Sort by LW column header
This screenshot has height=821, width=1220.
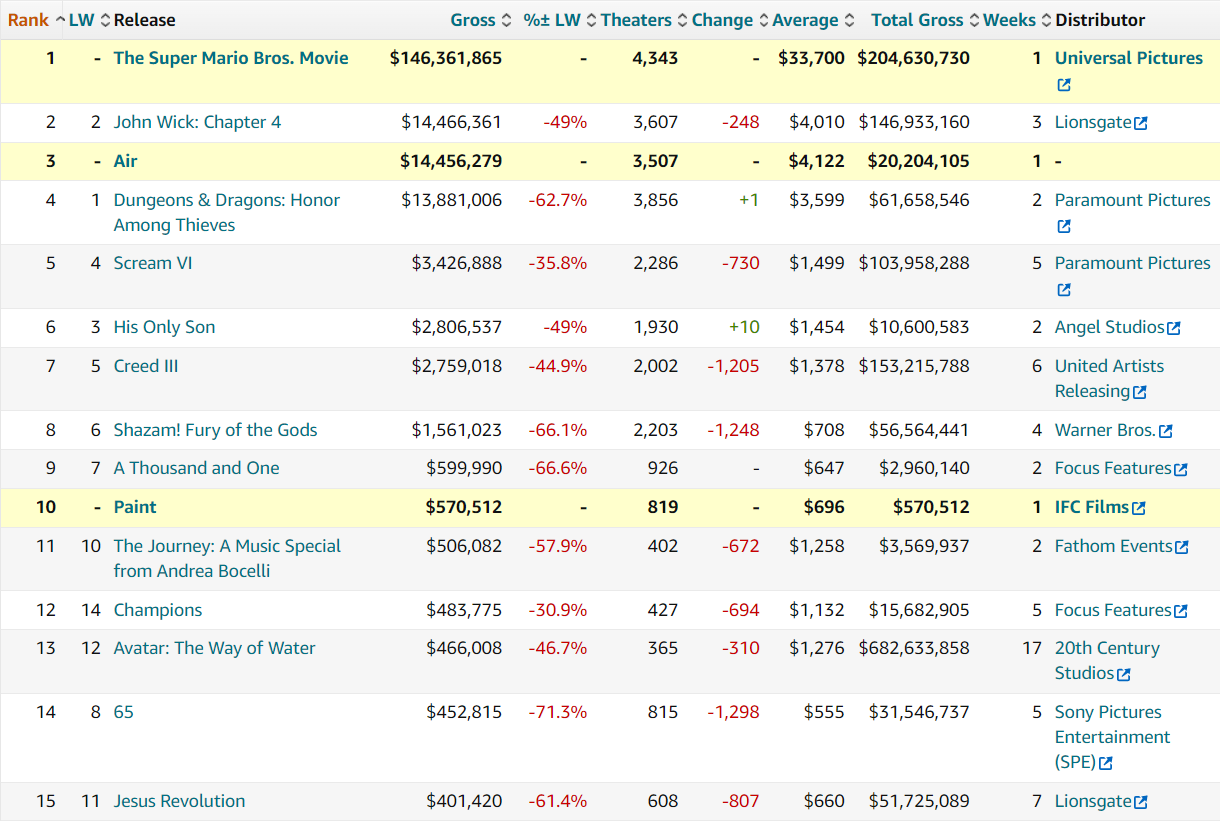[81, 20]
